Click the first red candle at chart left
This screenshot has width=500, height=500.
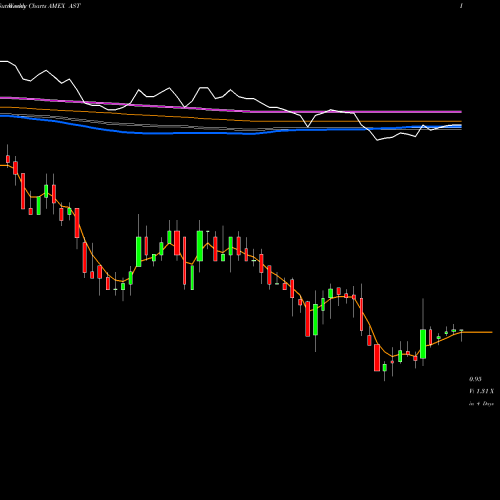click(8, 159)
